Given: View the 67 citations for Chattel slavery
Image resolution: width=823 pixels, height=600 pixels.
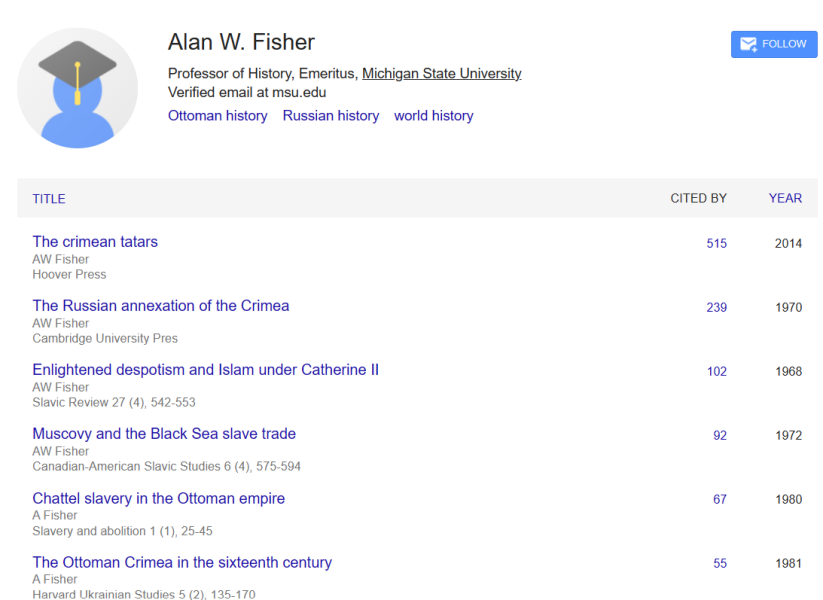Looking at the screenshot, I should click(x=719, y=500).
